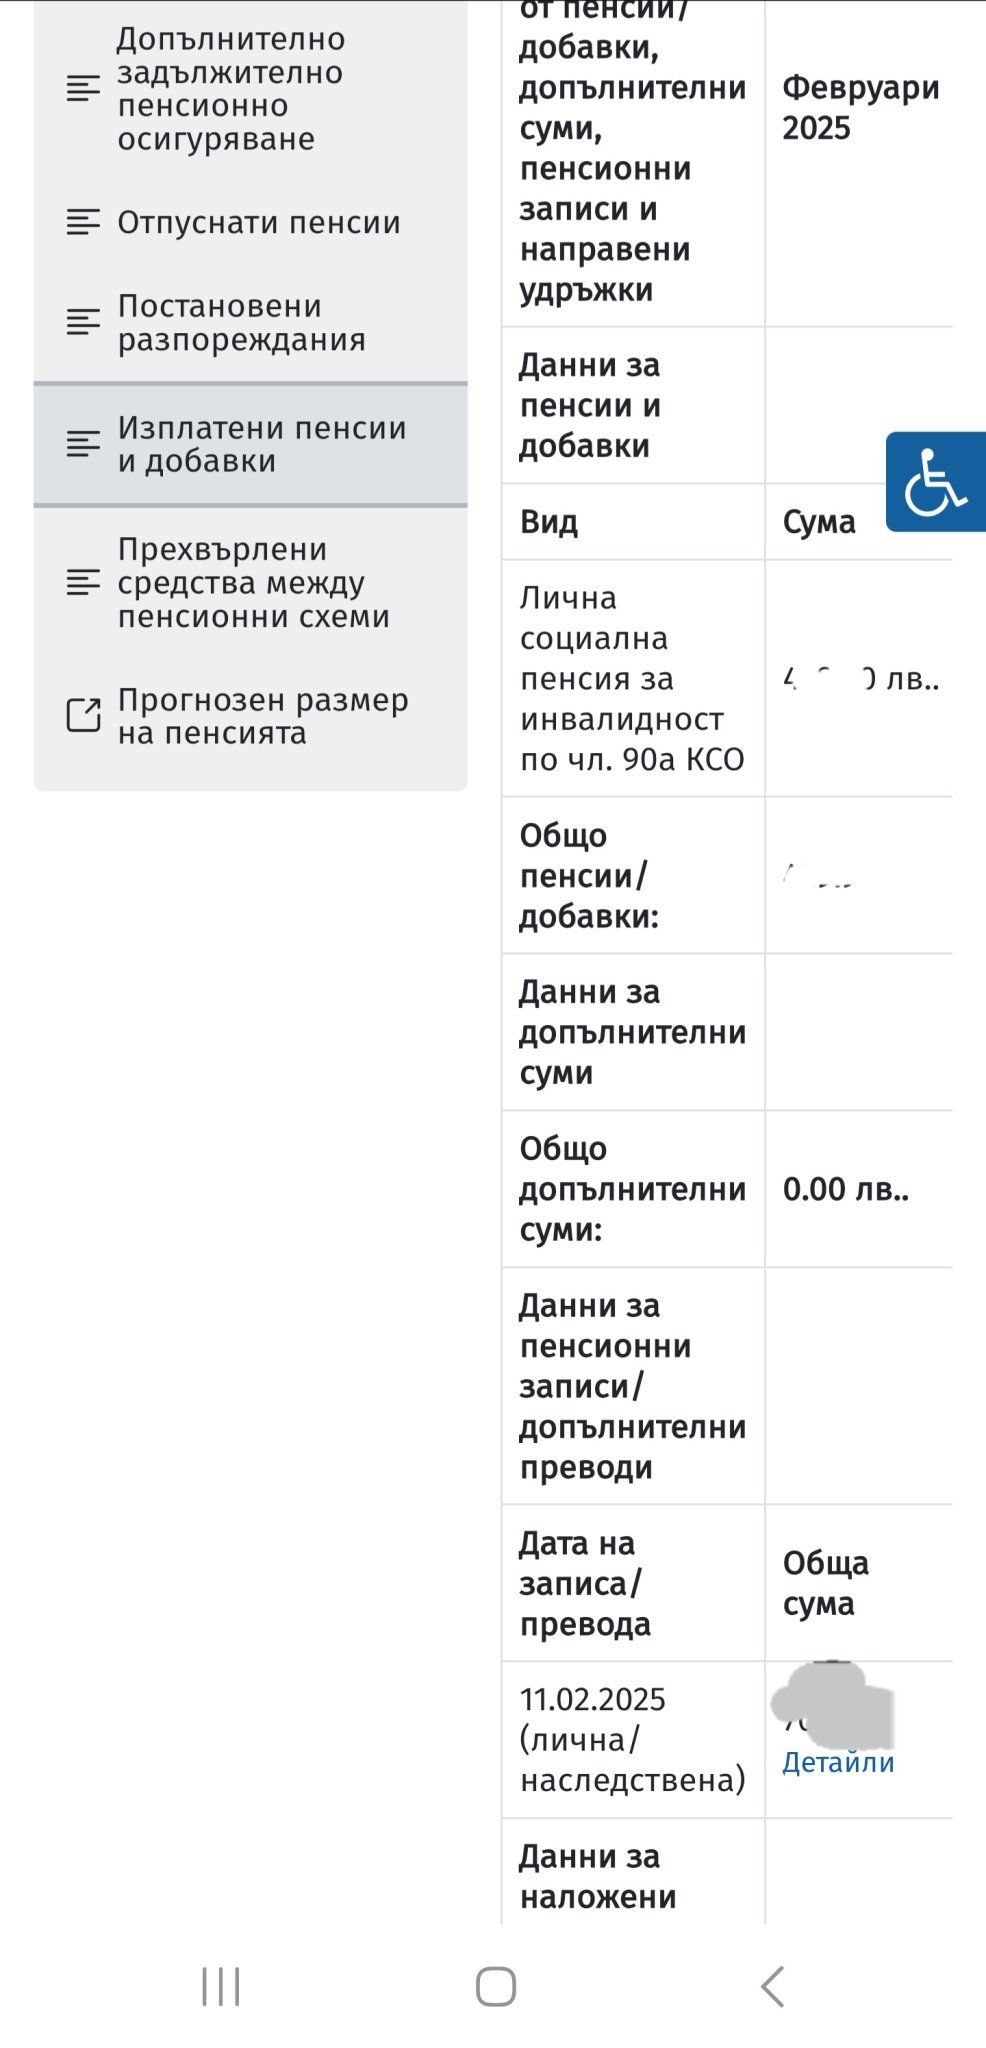Image resolution: width=986 pixels, height=2048 pixels.
Task: Tap the list icon beside Прехвърлени средства
Action: point(83,582)
